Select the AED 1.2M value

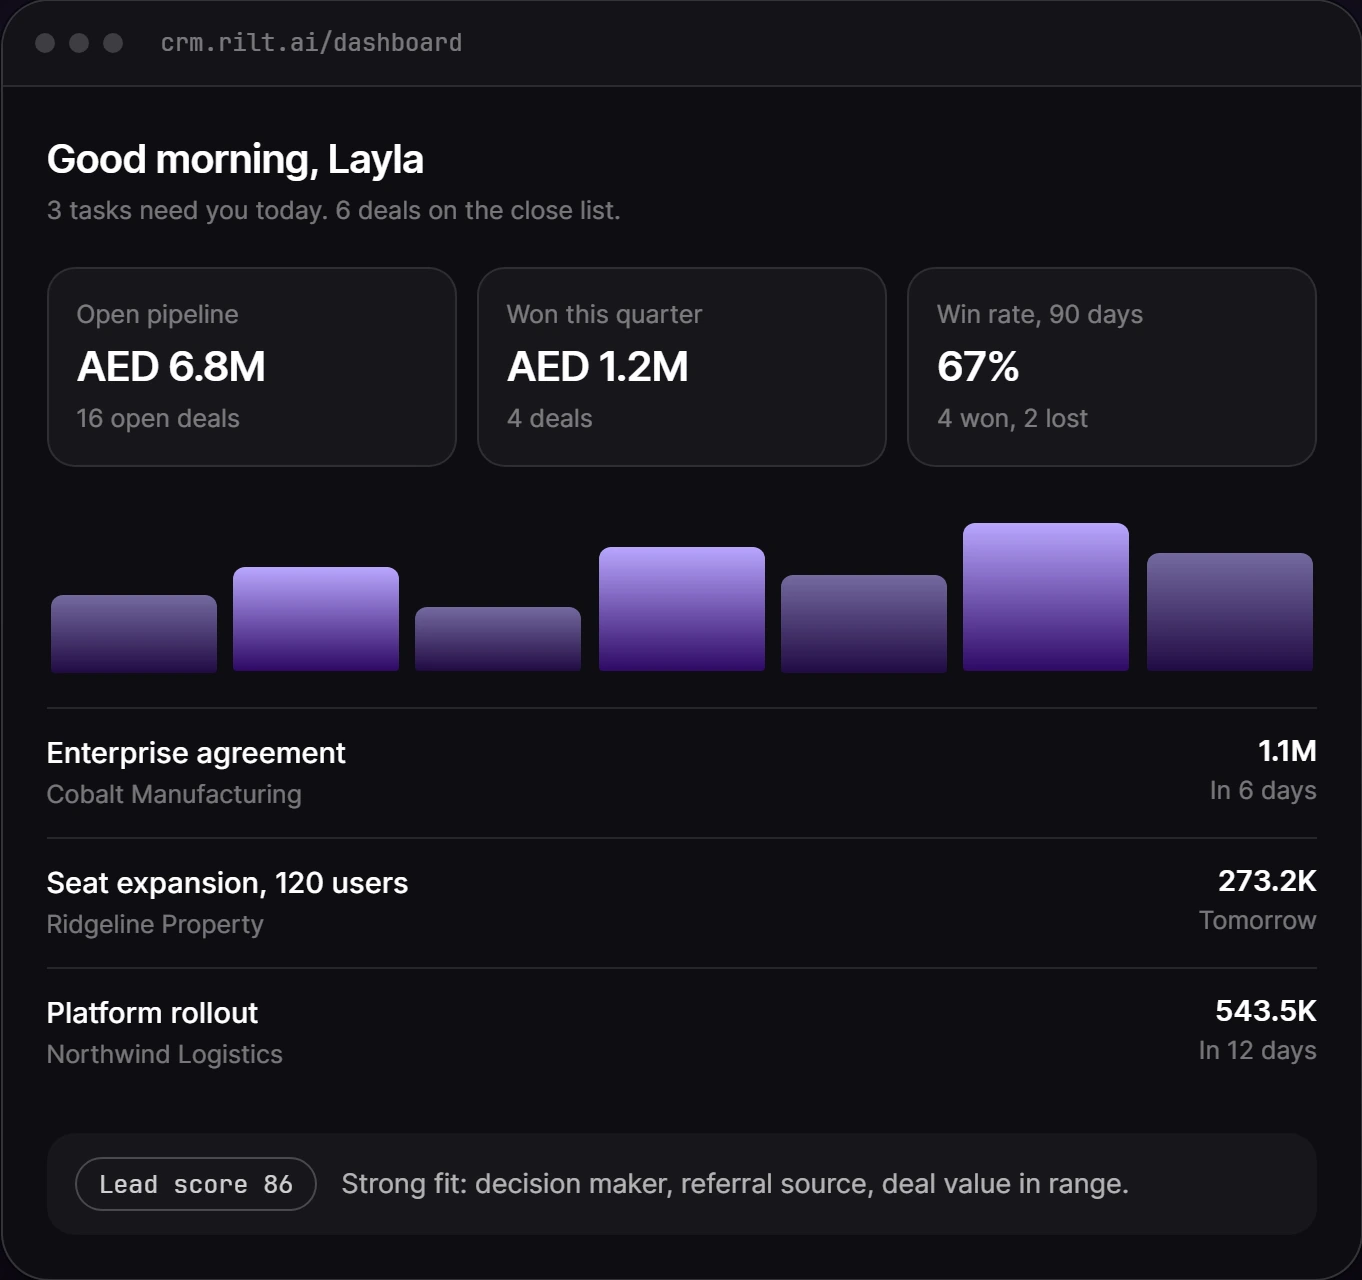(598, 367)
